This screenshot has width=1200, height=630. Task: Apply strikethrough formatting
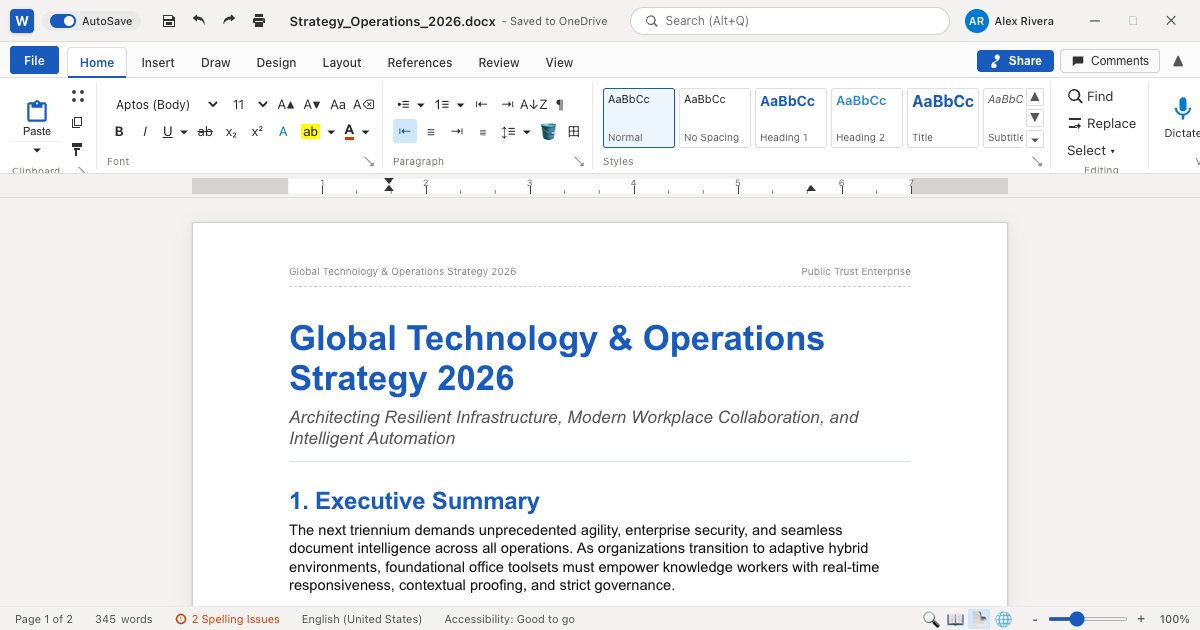pos(205,131)
